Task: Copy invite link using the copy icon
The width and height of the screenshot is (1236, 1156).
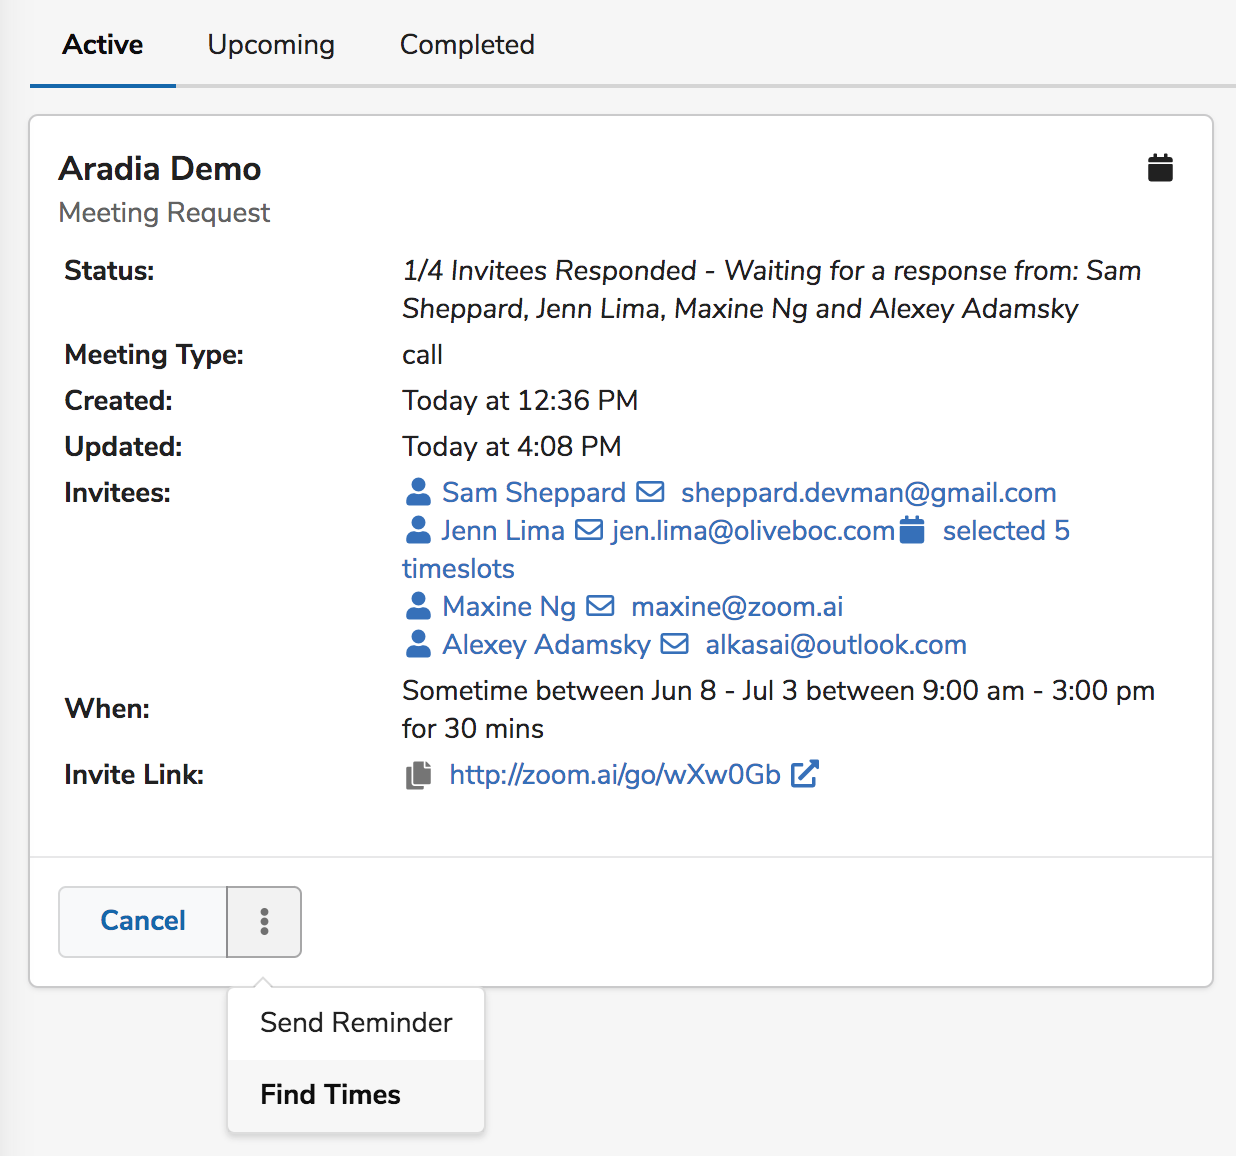Action: click(x=419, y=775)
